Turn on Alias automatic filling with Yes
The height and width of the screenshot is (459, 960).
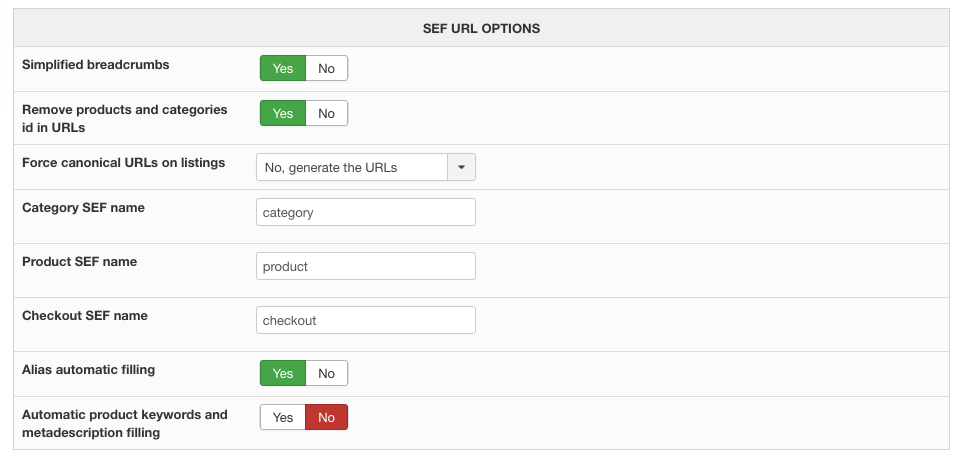[283, 373]
